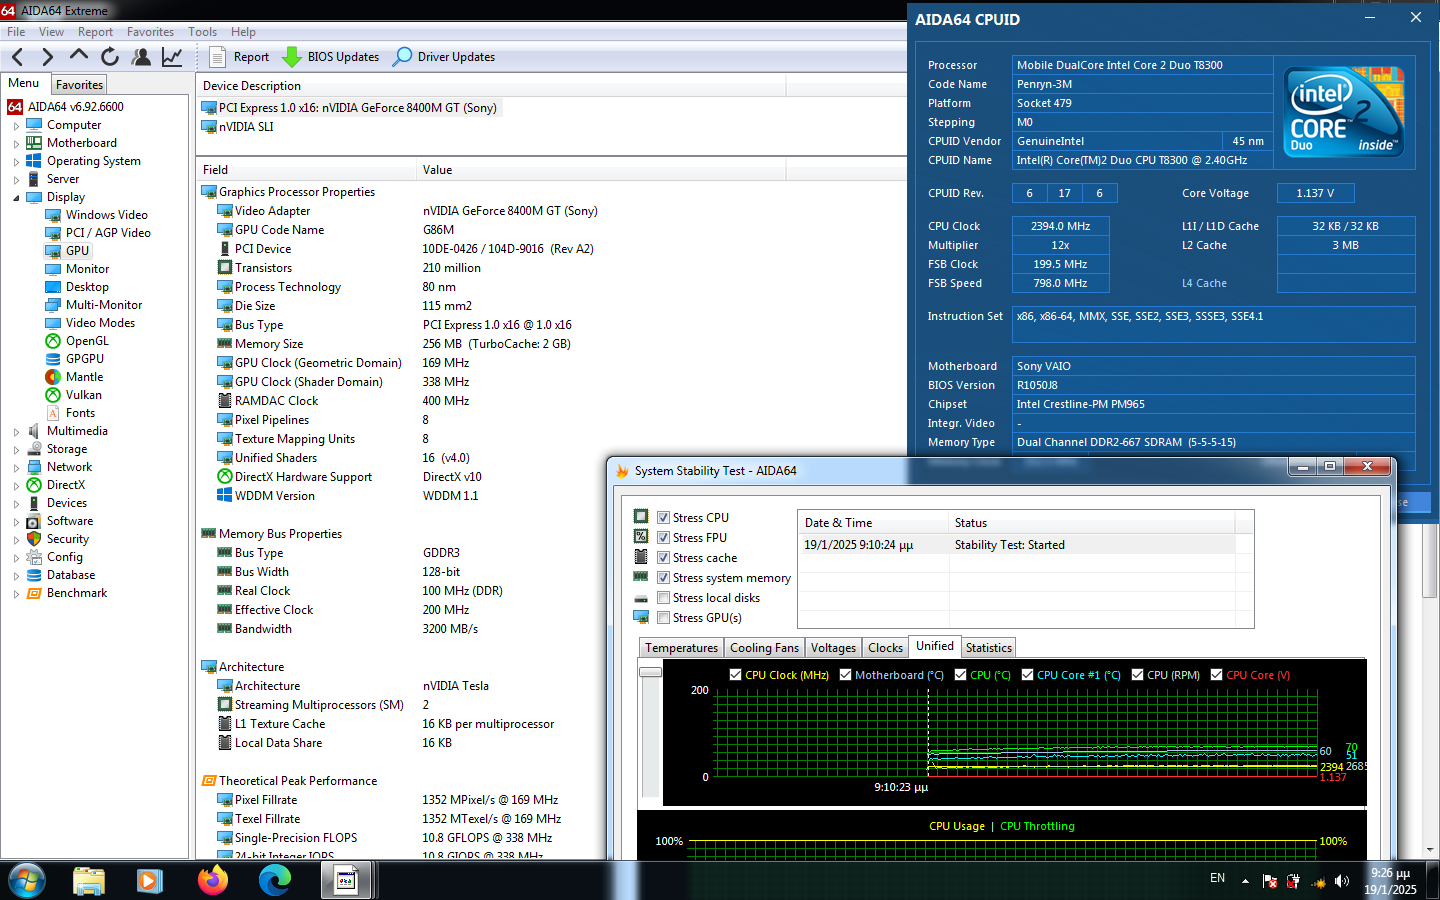
Task: Expand the Computer tree node
Action: [16, 126]
